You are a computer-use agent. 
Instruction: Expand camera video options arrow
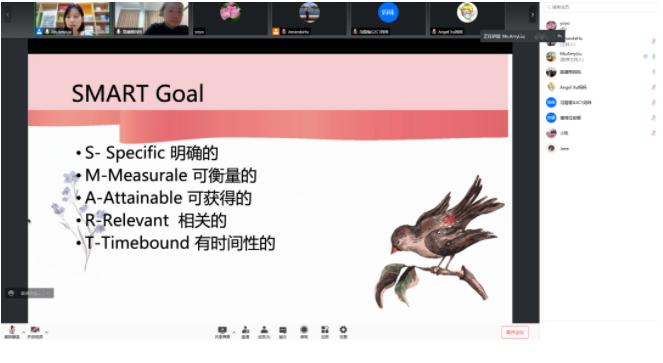(47, 332)
